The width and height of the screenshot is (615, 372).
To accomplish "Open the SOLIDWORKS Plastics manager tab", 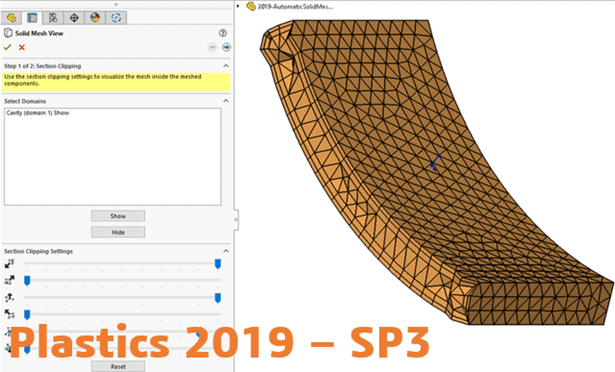I will pyautogui.click(x=116, y=18).
